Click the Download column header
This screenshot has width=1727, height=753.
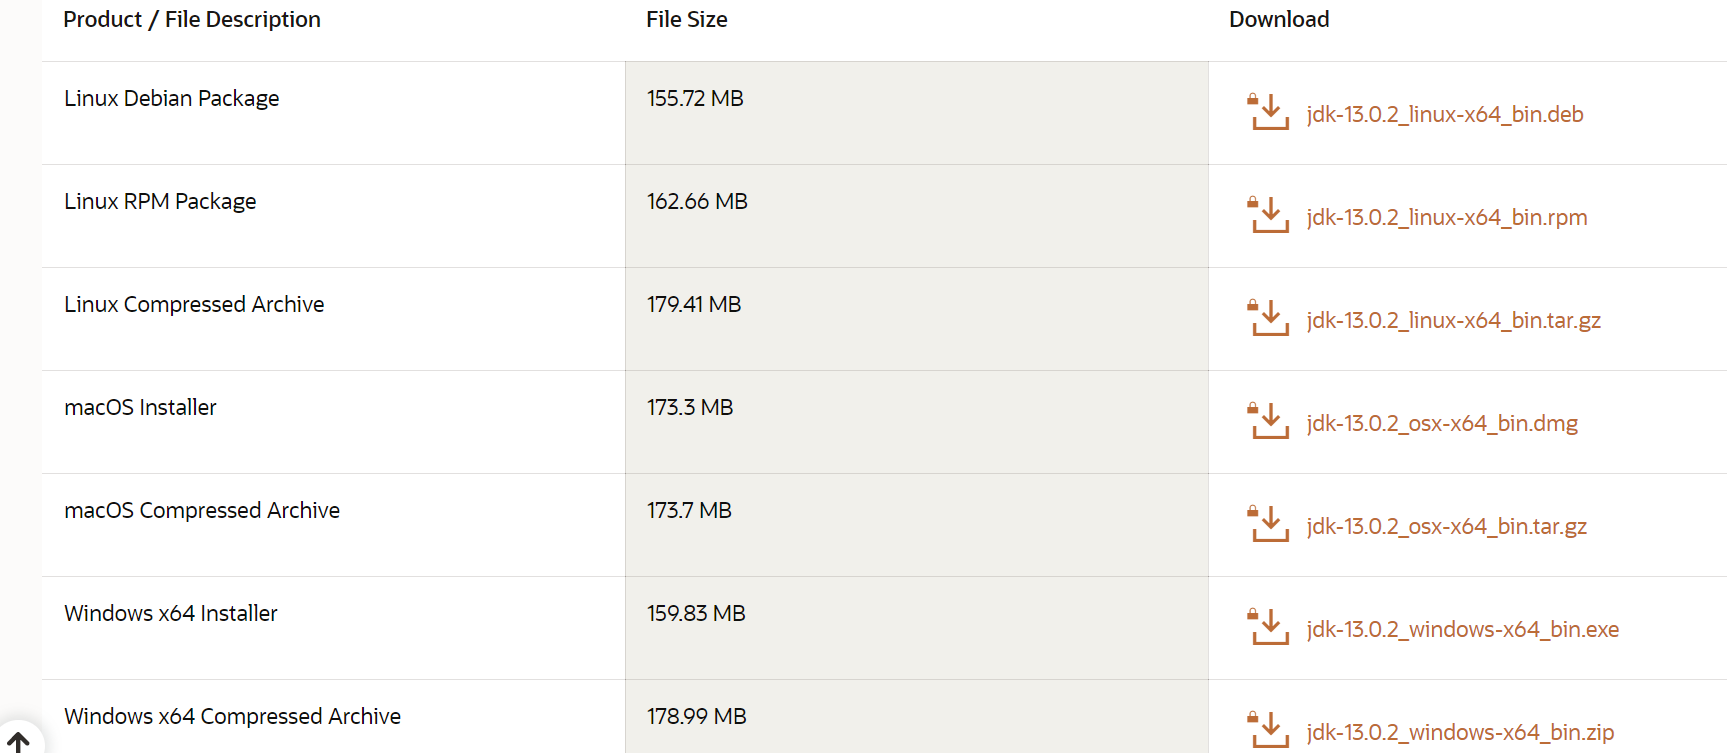point(1279,20)
